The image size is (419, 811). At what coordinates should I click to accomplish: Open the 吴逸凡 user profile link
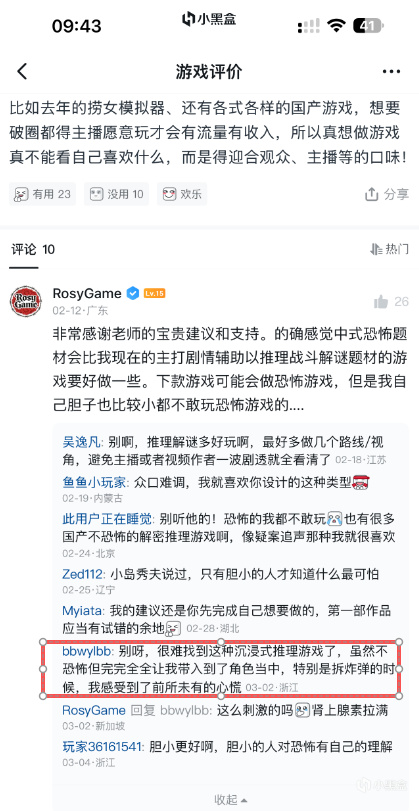pos(82,443)
